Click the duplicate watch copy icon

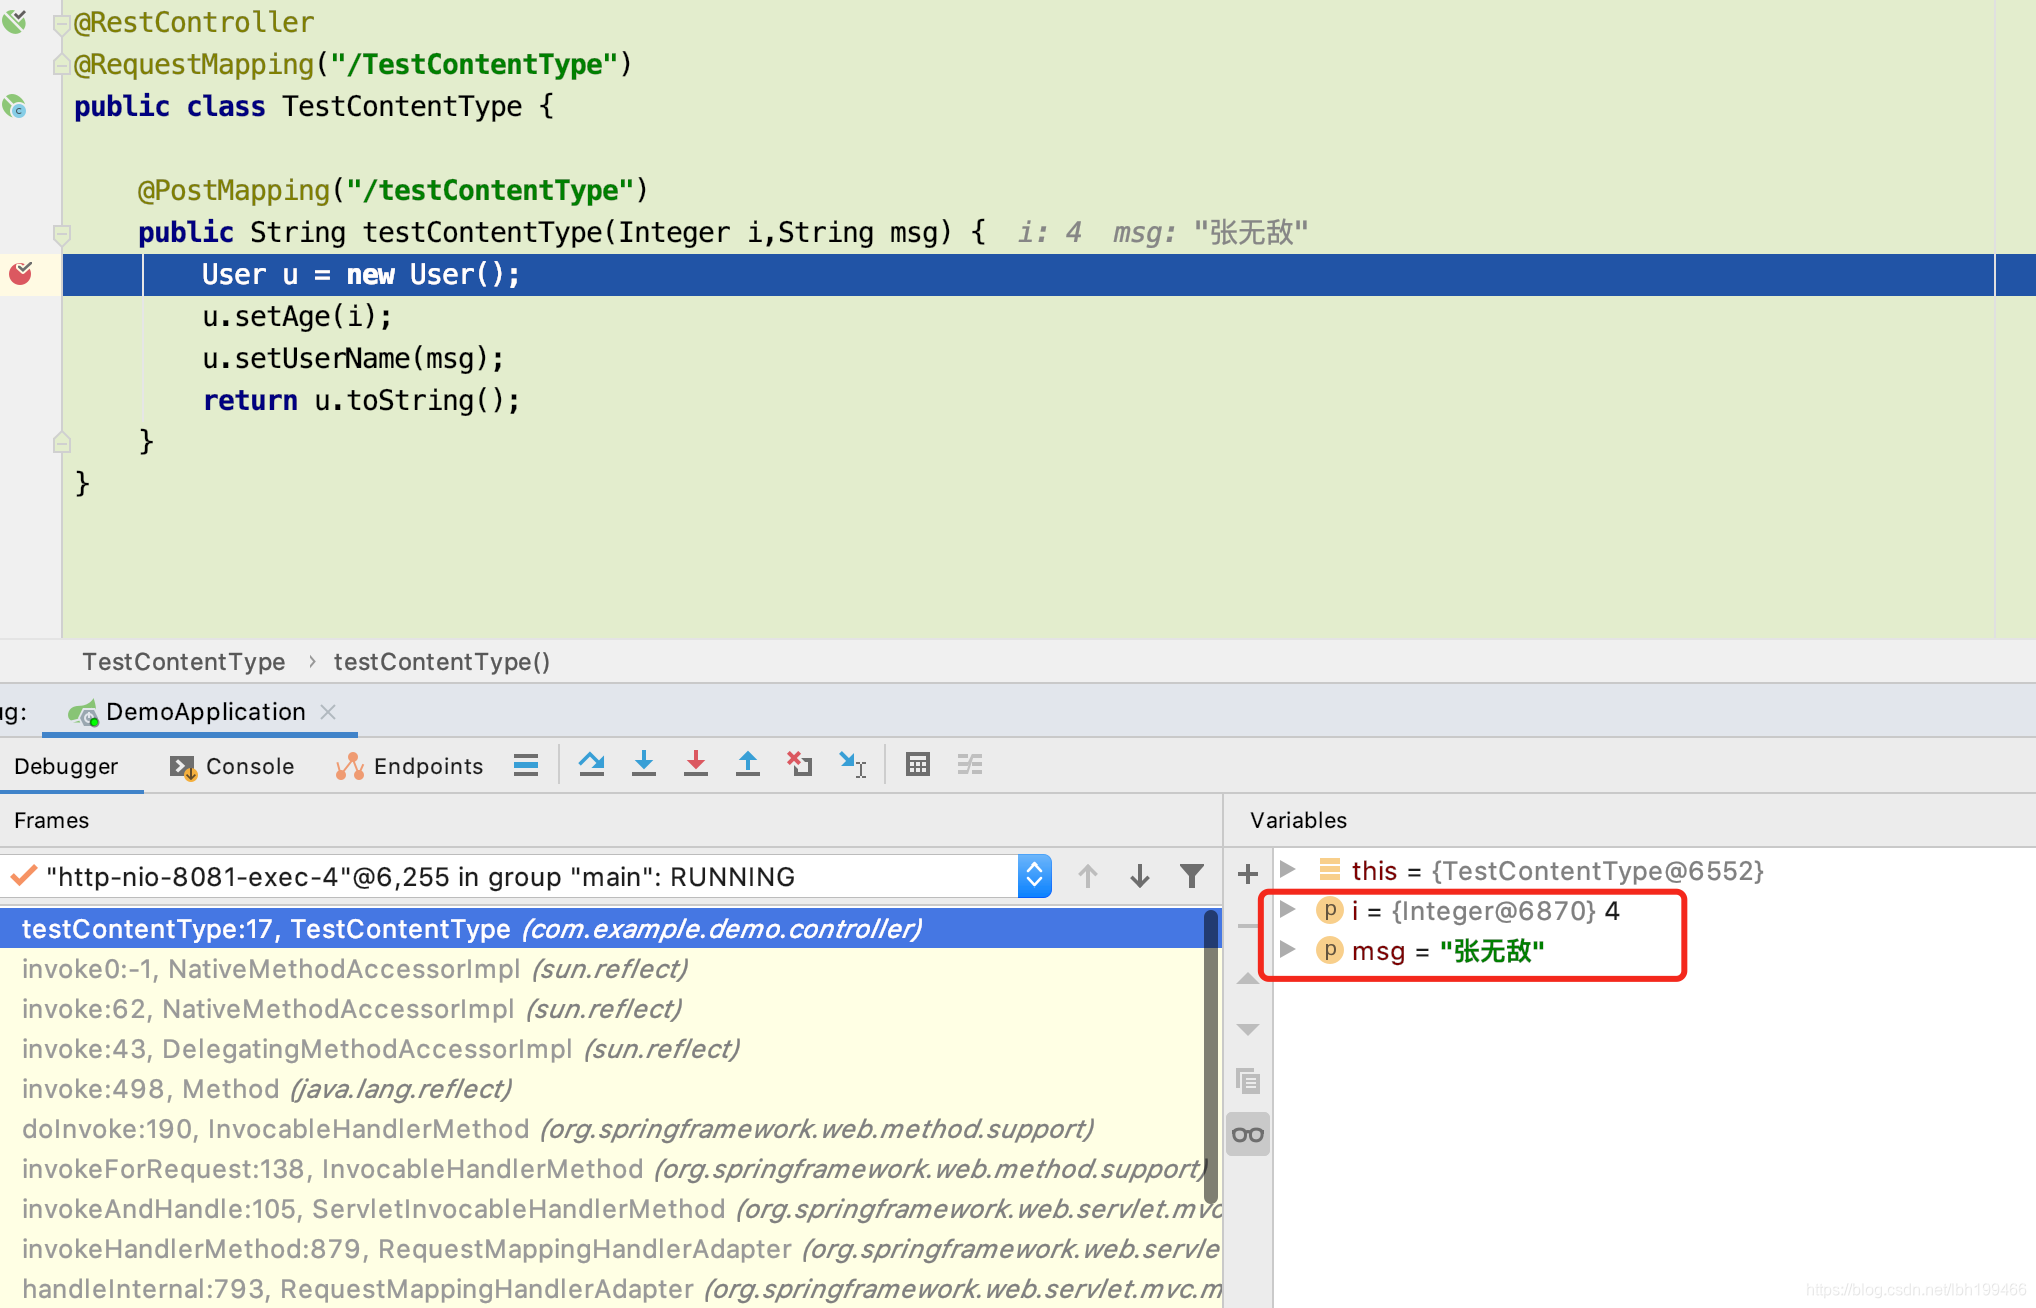(x=1248, y=1081)
